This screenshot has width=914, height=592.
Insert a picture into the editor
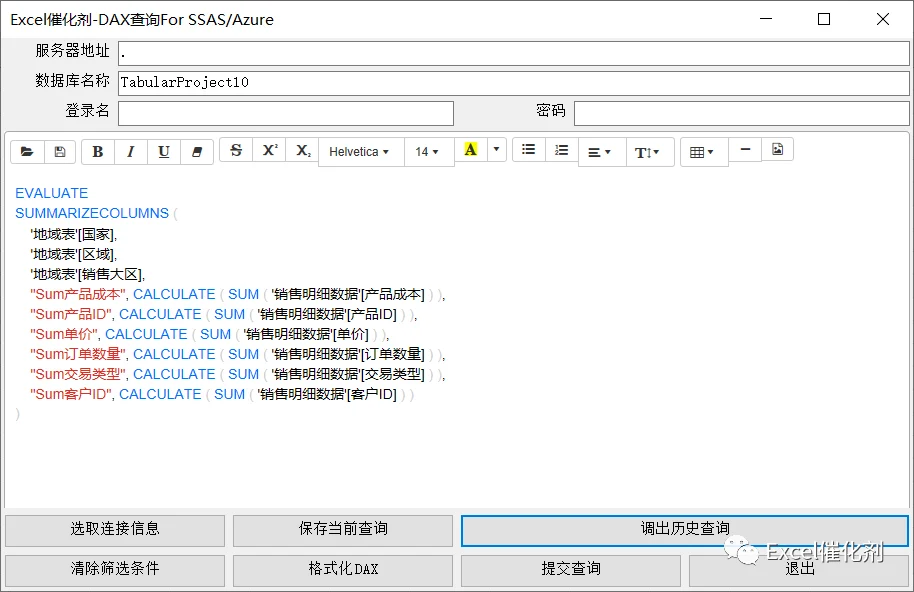[777, 149]
